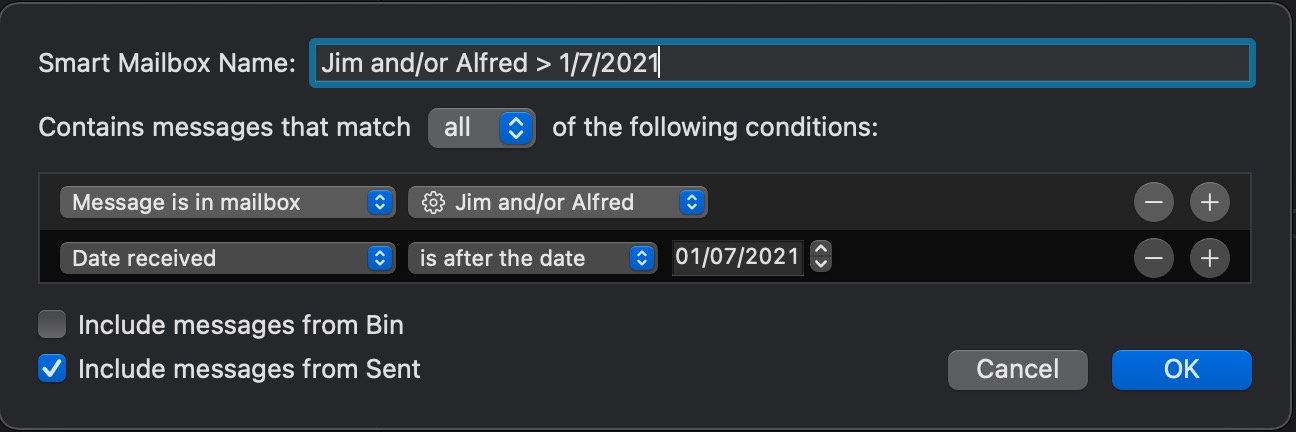The image size is (1296, 432).
Task: Increment the date with stepper up arrow
Action: [821, 251]
